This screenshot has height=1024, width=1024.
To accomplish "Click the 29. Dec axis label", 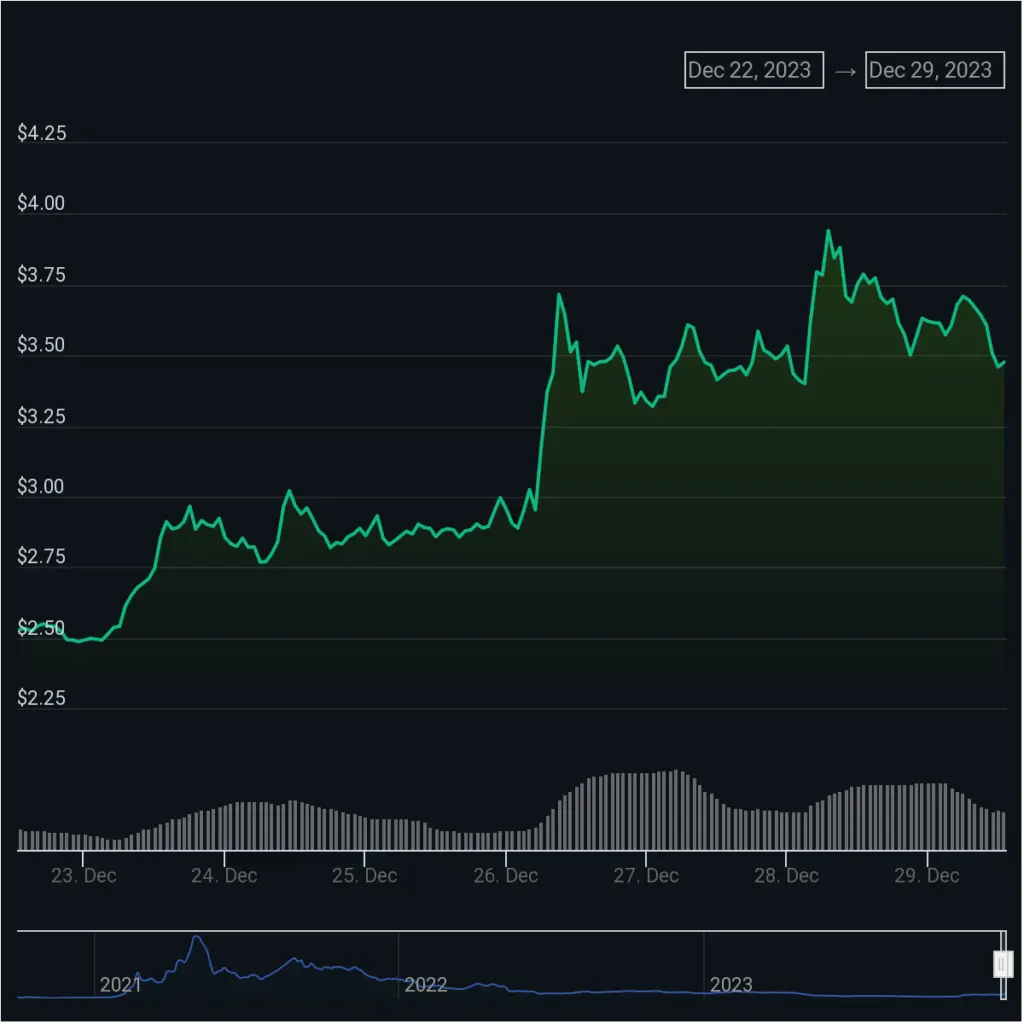I will [930, 875].
